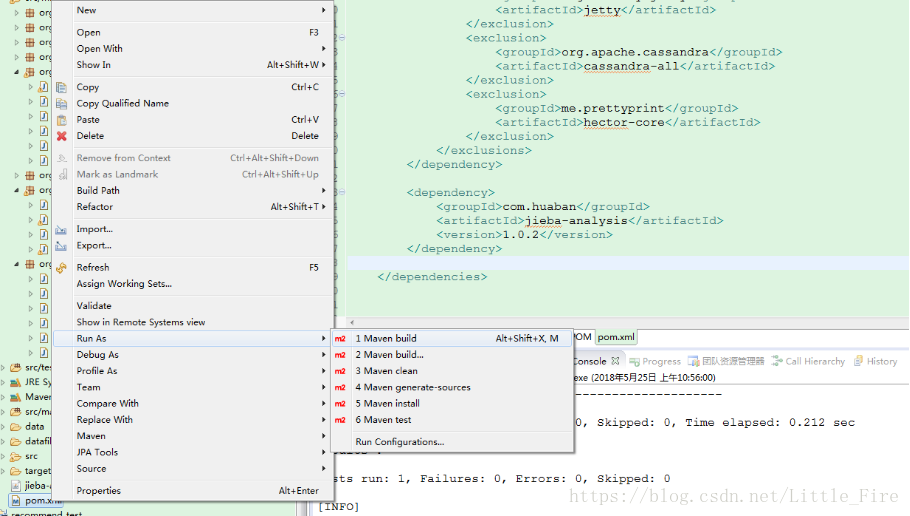This screenshot has height=516, width=910.
Task: Expand the JRE System Library node
Action: (4, 382)
